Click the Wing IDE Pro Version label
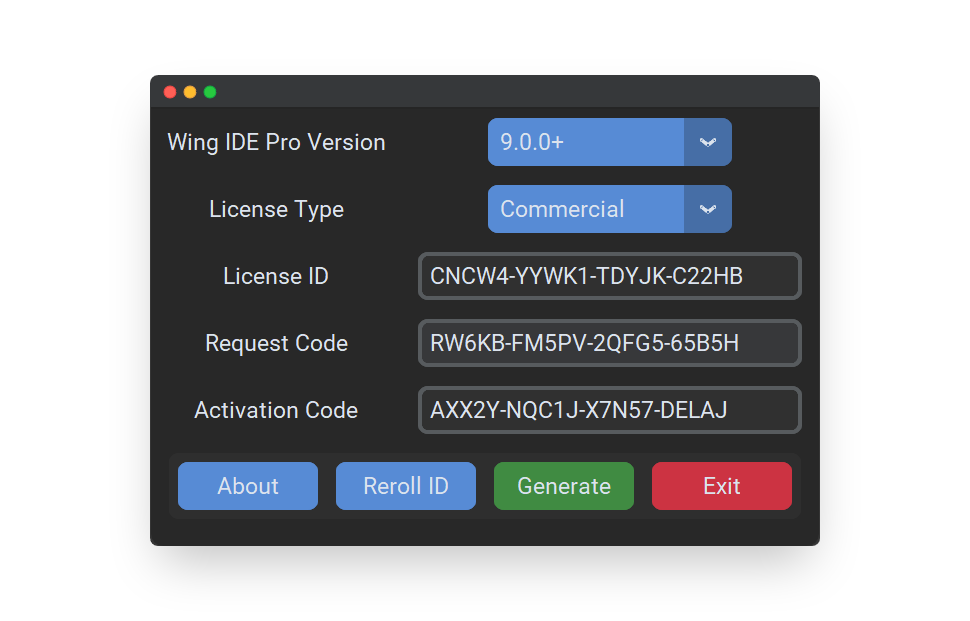 (277, 142)
